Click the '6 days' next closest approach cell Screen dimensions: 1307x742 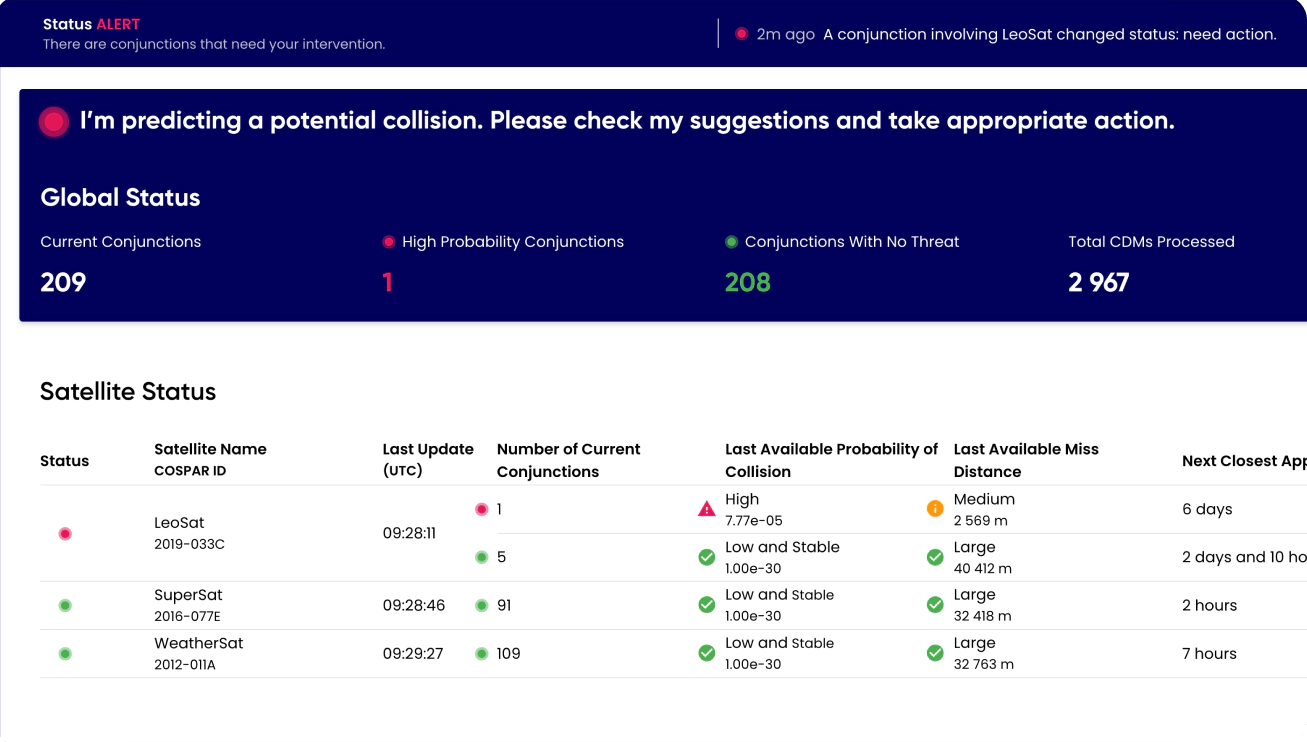(x=1207, y=509)
